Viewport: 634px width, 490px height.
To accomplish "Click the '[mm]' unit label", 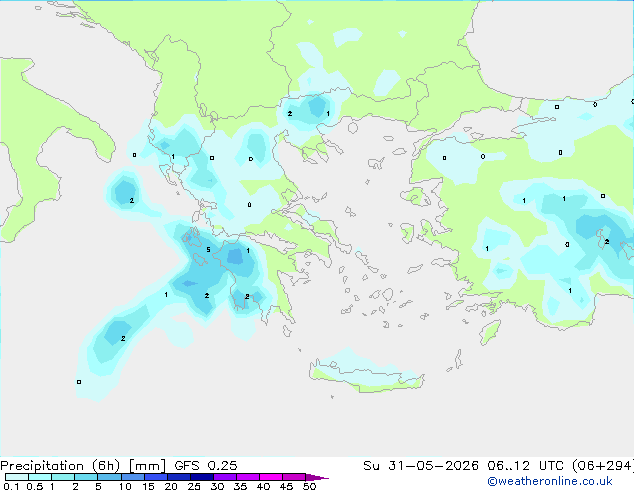I will point(147,466).
